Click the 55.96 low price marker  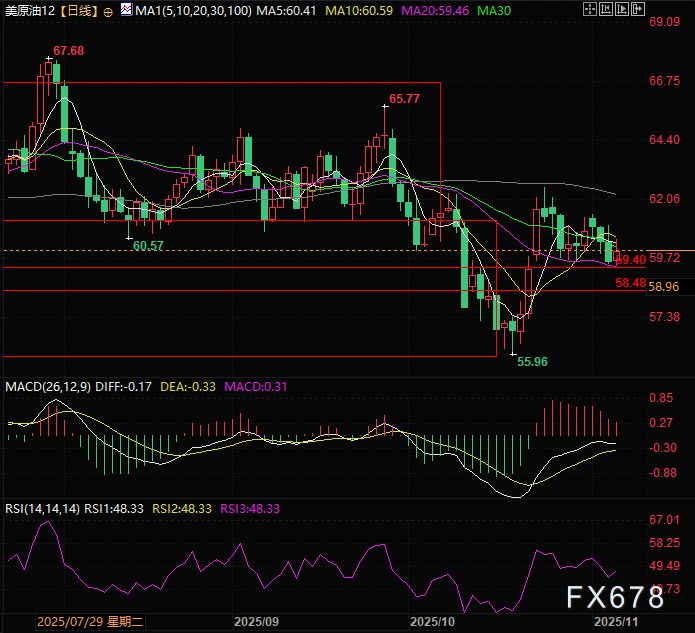point(531,361)
